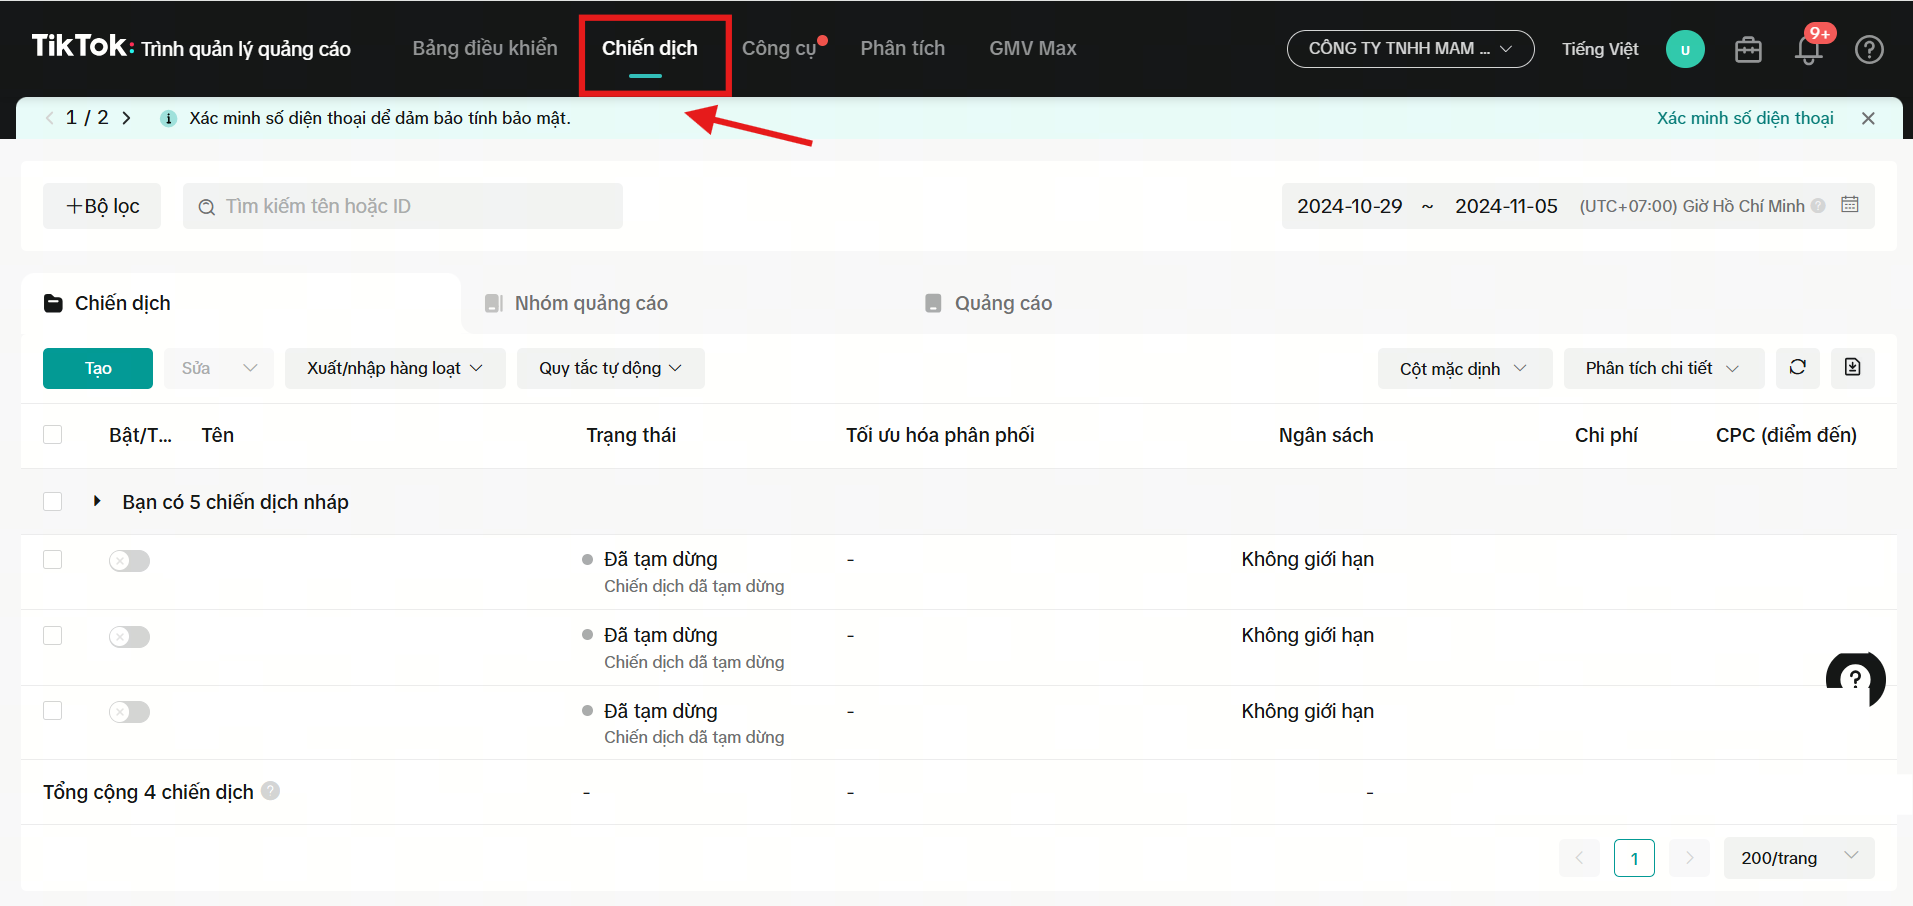This screenshot has height=906, width=1913.
Task: Open Phân tích menu
Action: point(903,48)
